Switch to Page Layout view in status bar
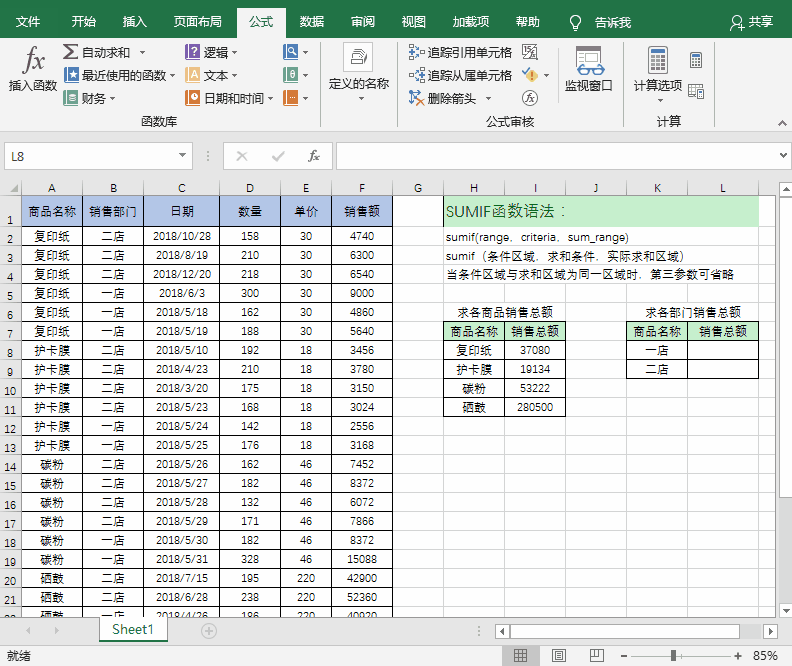This screenshot has height=666, width=792. (559, 655)
